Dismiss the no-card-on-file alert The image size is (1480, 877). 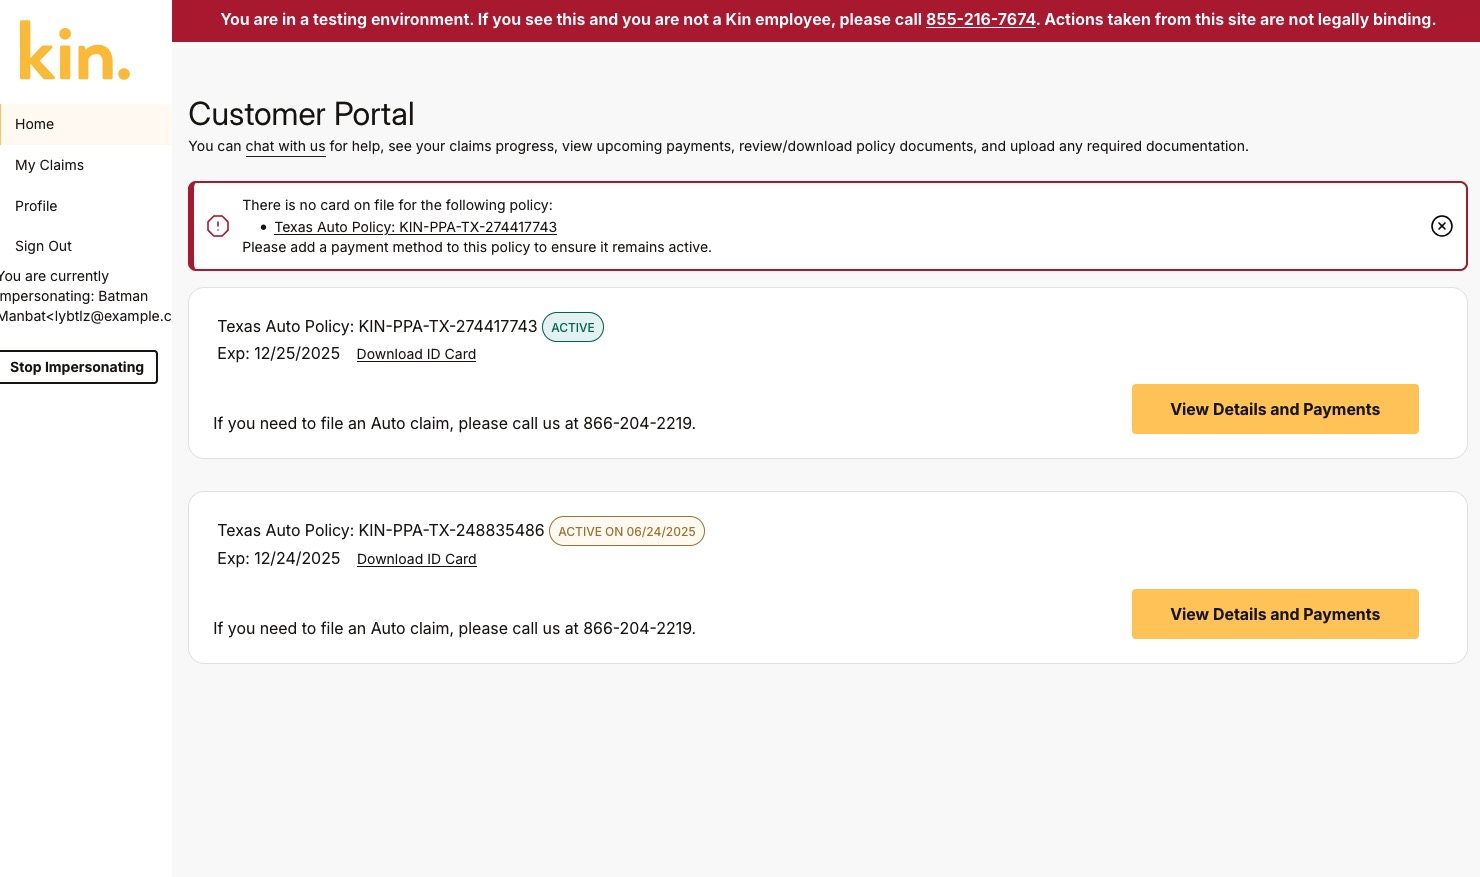[1441, 226]
